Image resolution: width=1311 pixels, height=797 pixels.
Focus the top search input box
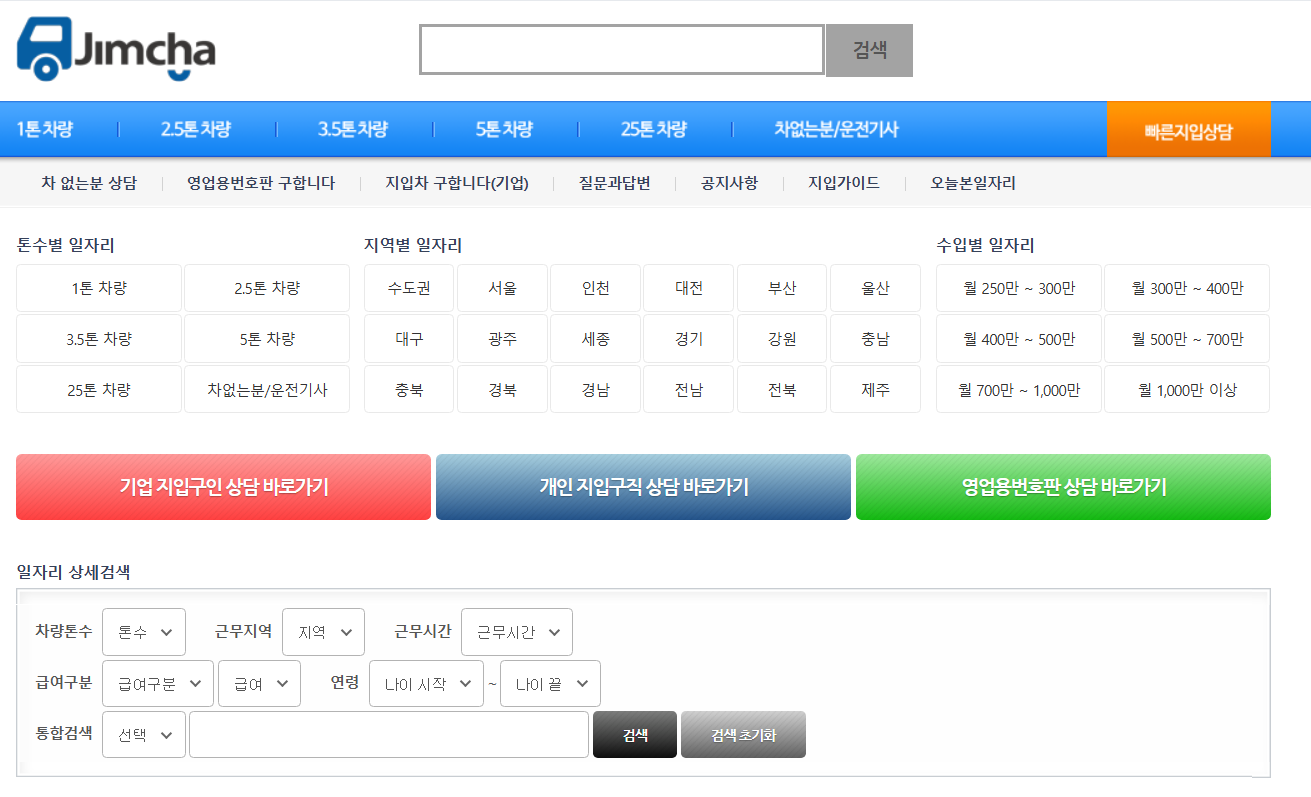pyautogui.click(x=621, y=50)
